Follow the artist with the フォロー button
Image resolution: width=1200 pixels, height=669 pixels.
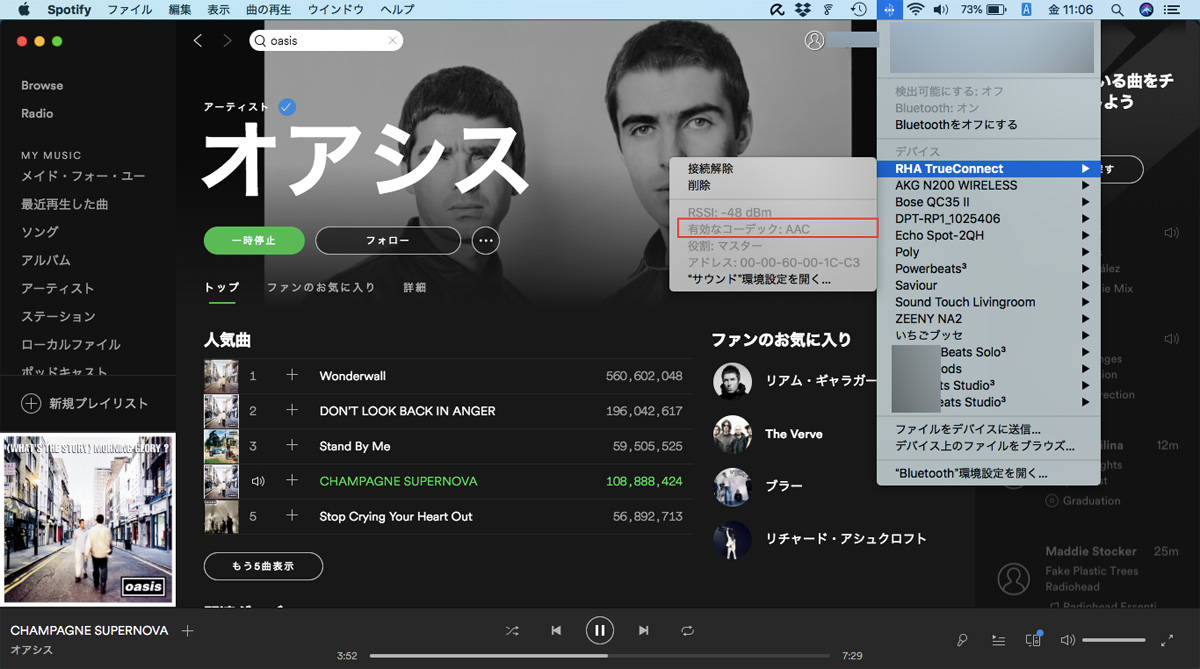[388, 241]
